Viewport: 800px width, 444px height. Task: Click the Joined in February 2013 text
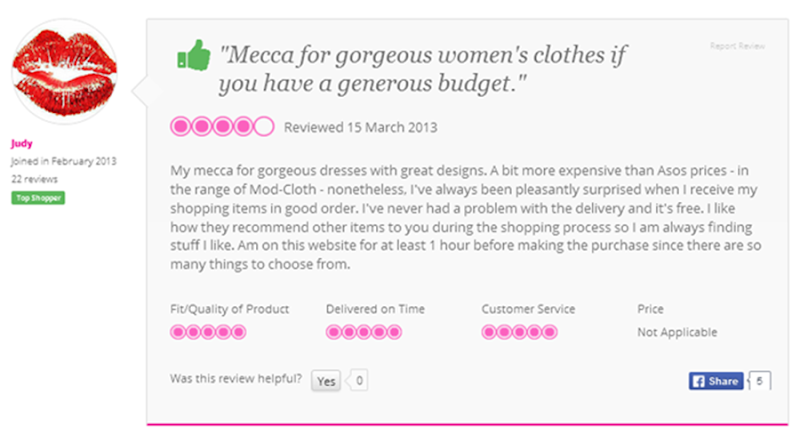[64, 161]
